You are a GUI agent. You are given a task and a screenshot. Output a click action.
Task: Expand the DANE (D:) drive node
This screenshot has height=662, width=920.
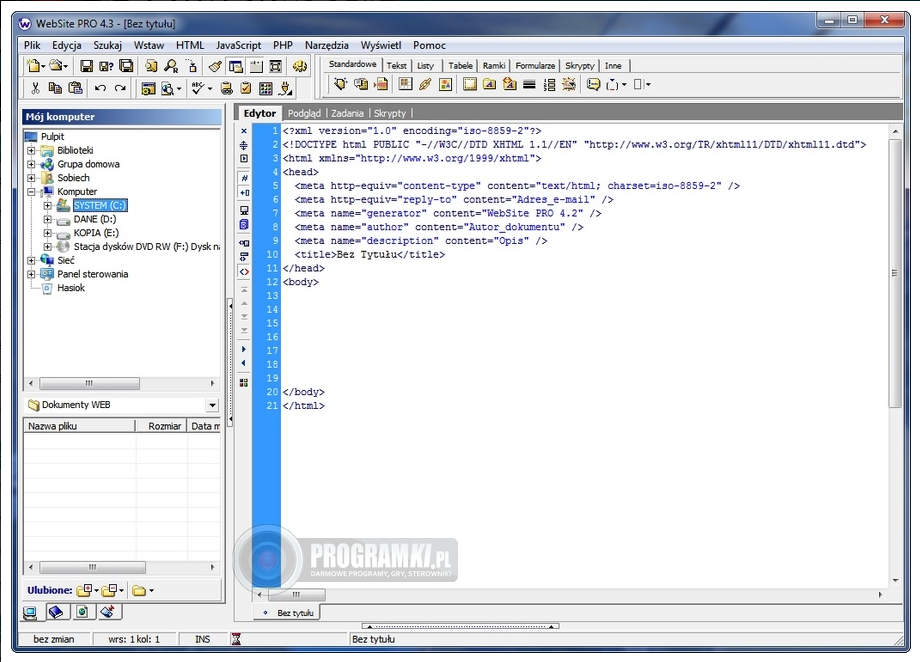point(48,219)
